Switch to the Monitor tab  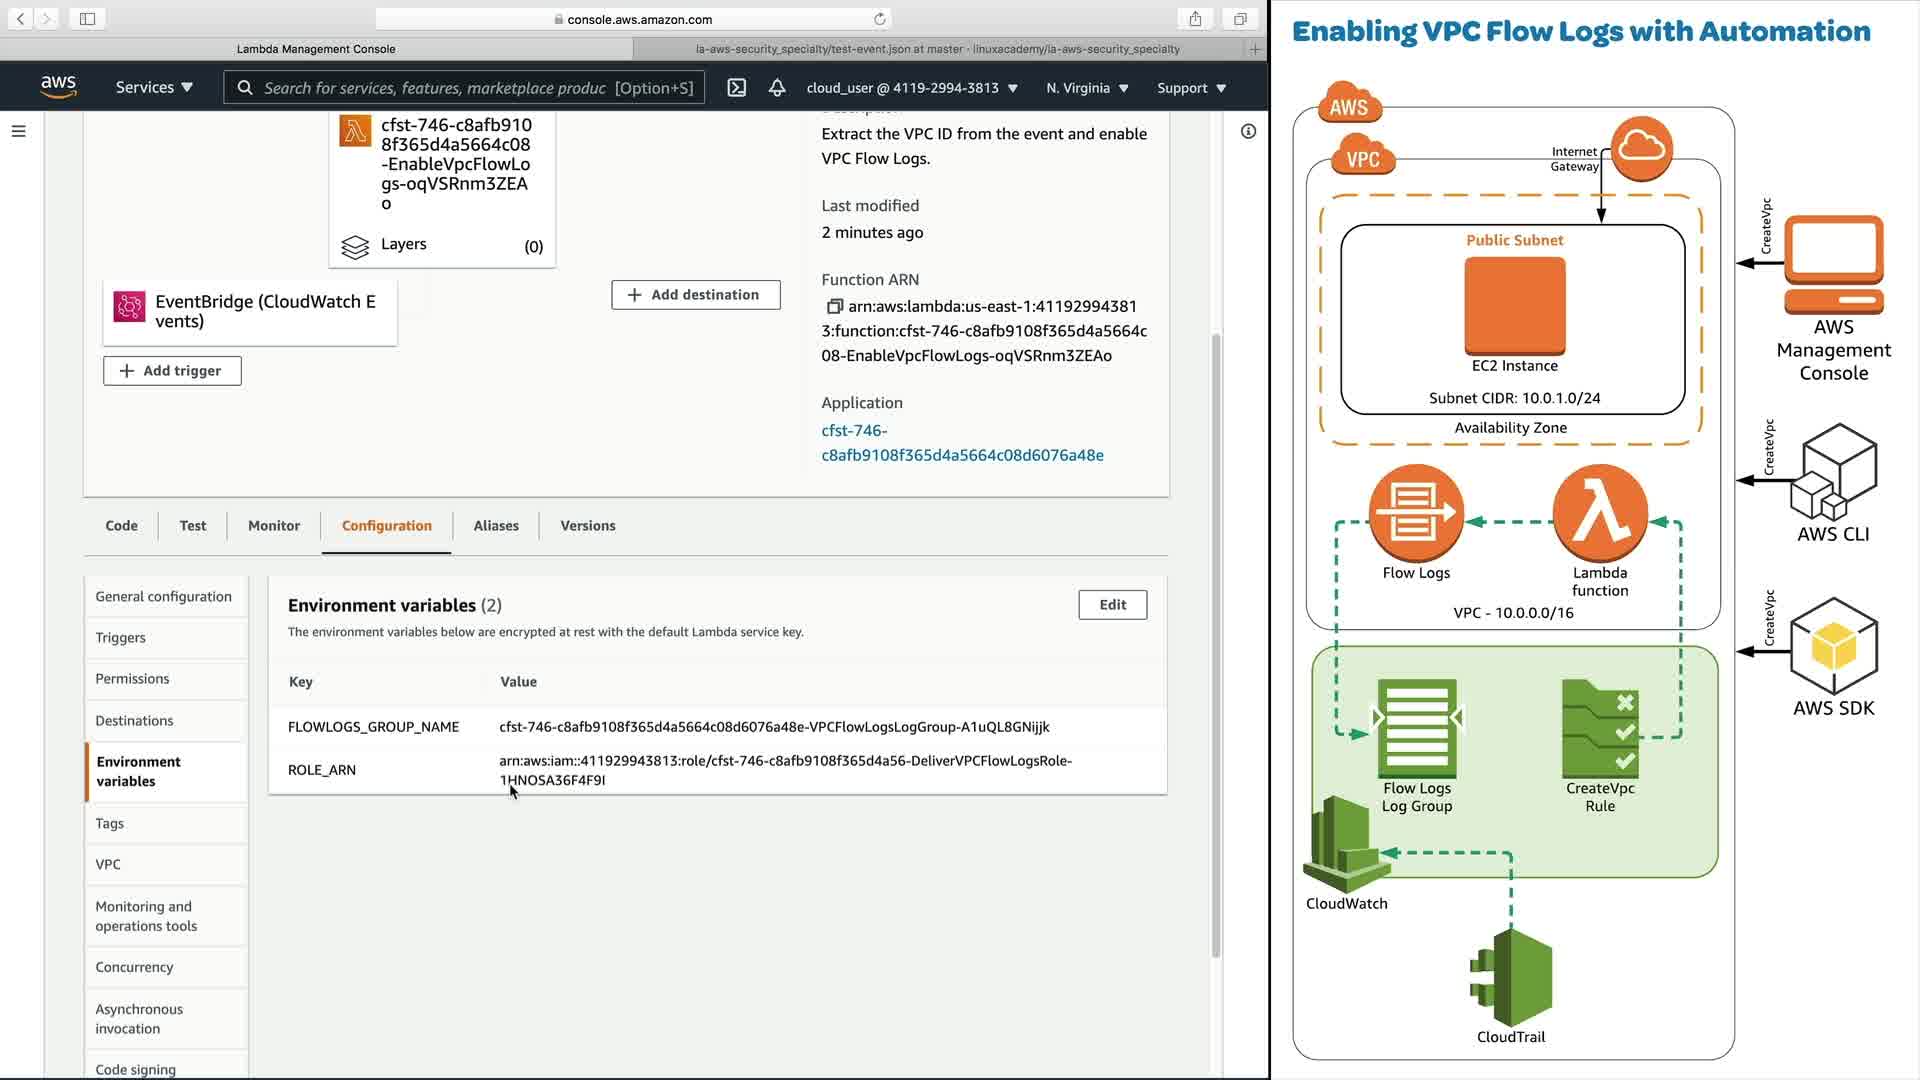(x=273, y=526)
